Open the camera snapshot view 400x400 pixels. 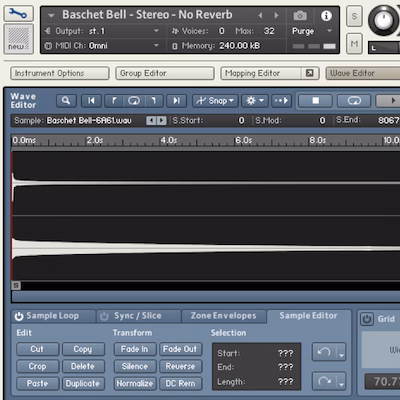(300, 15)
